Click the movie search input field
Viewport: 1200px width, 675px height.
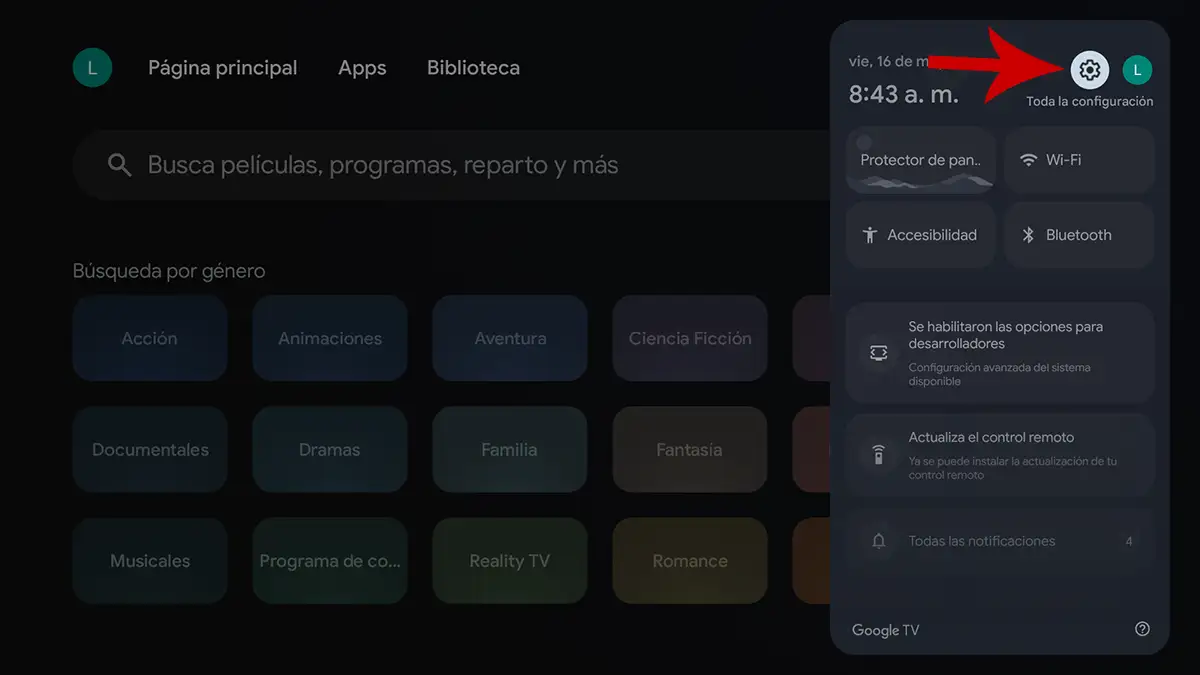click(400, 165)
